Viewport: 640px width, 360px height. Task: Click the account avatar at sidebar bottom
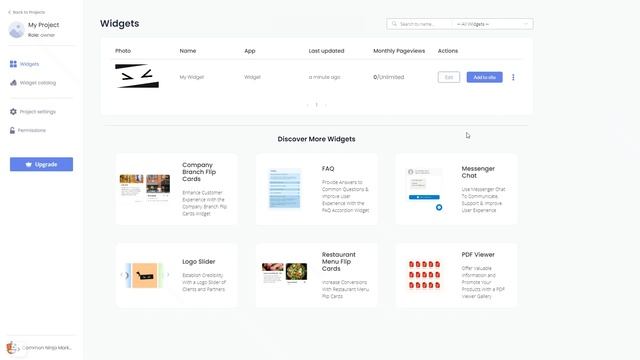click(x=12, y=348)
